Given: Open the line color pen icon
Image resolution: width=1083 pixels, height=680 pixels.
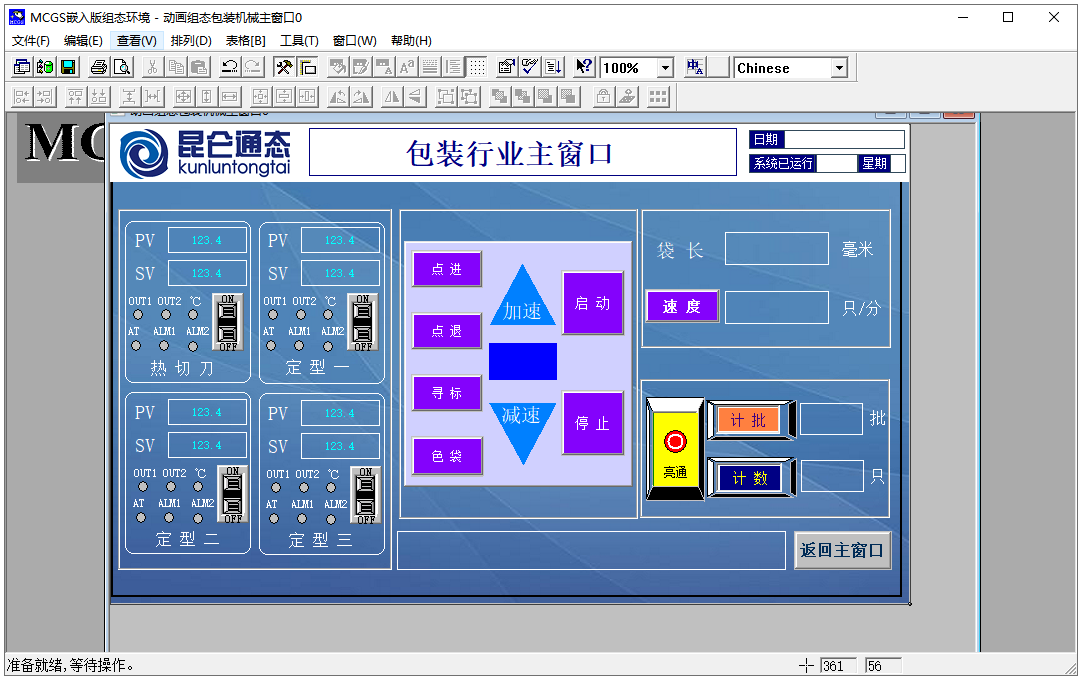Looking at the screenshot, I should coord(361,67).
